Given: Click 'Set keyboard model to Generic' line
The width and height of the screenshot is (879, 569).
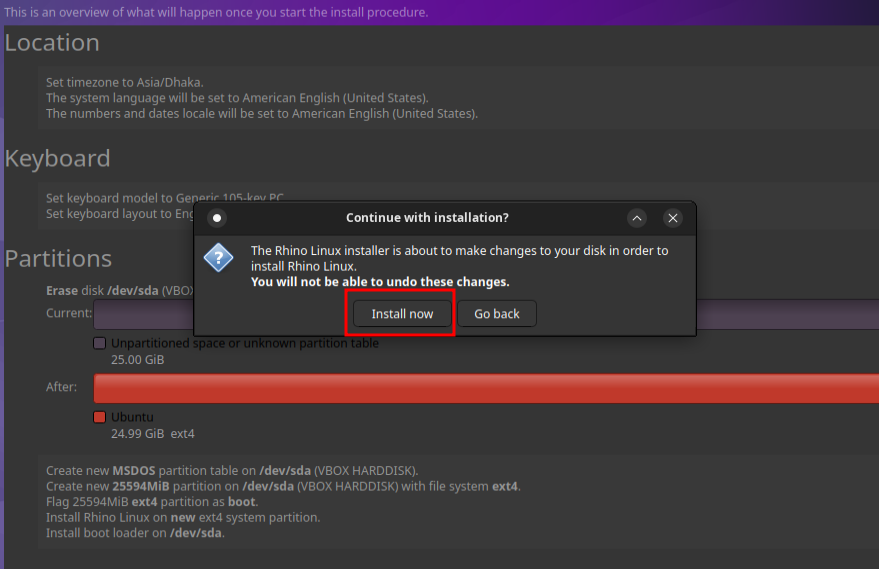Looking at the screenshot, I should point(165,198).
